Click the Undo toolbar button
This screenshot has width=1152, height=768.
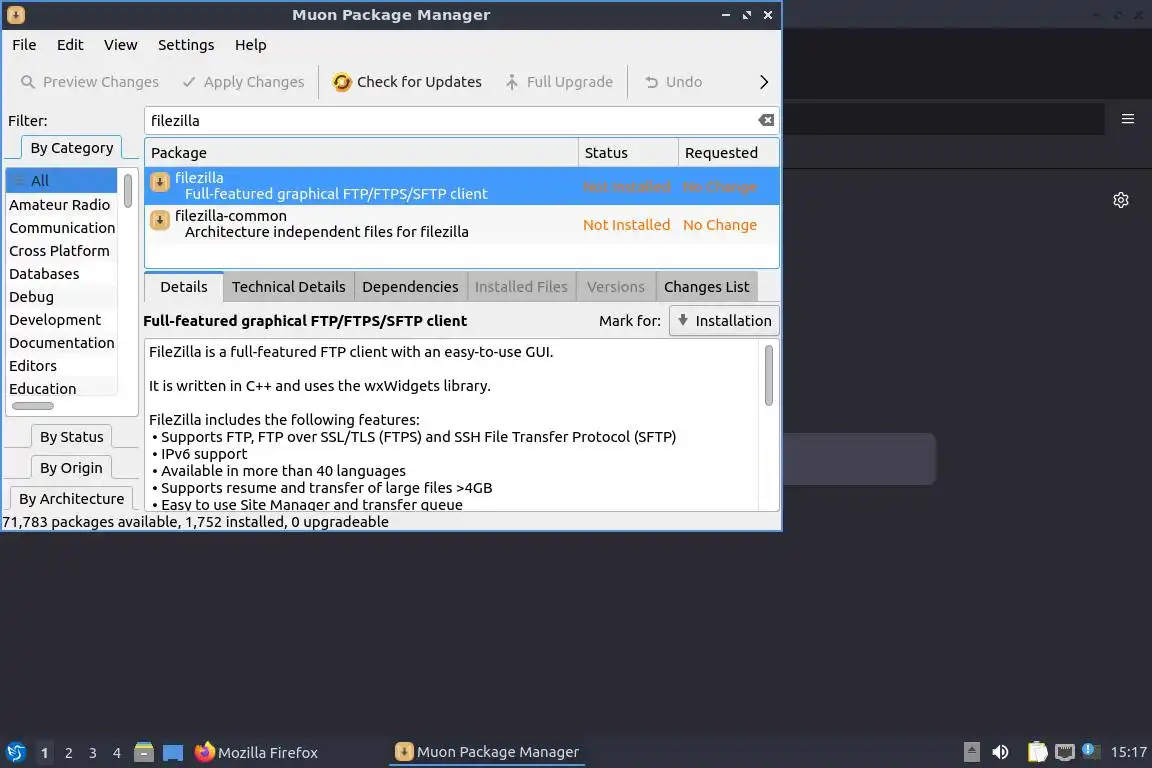tap(673, 82)
